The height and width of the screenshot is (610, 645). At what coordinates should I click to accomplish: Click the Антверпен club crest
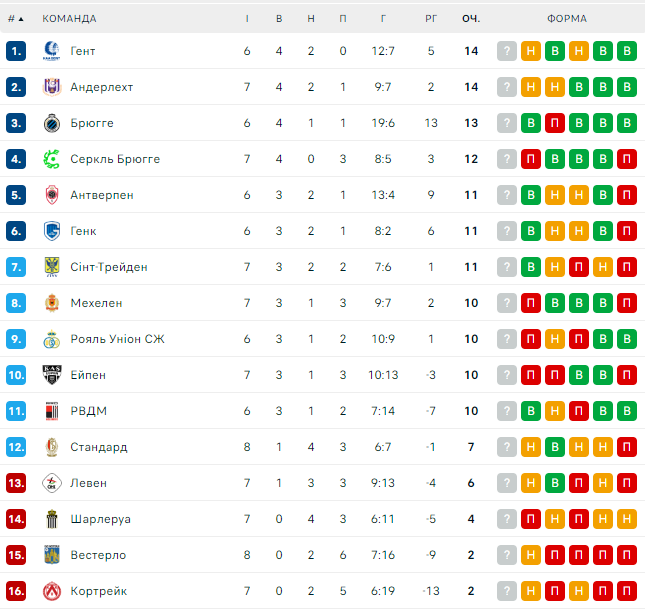[x=52, y=195]
